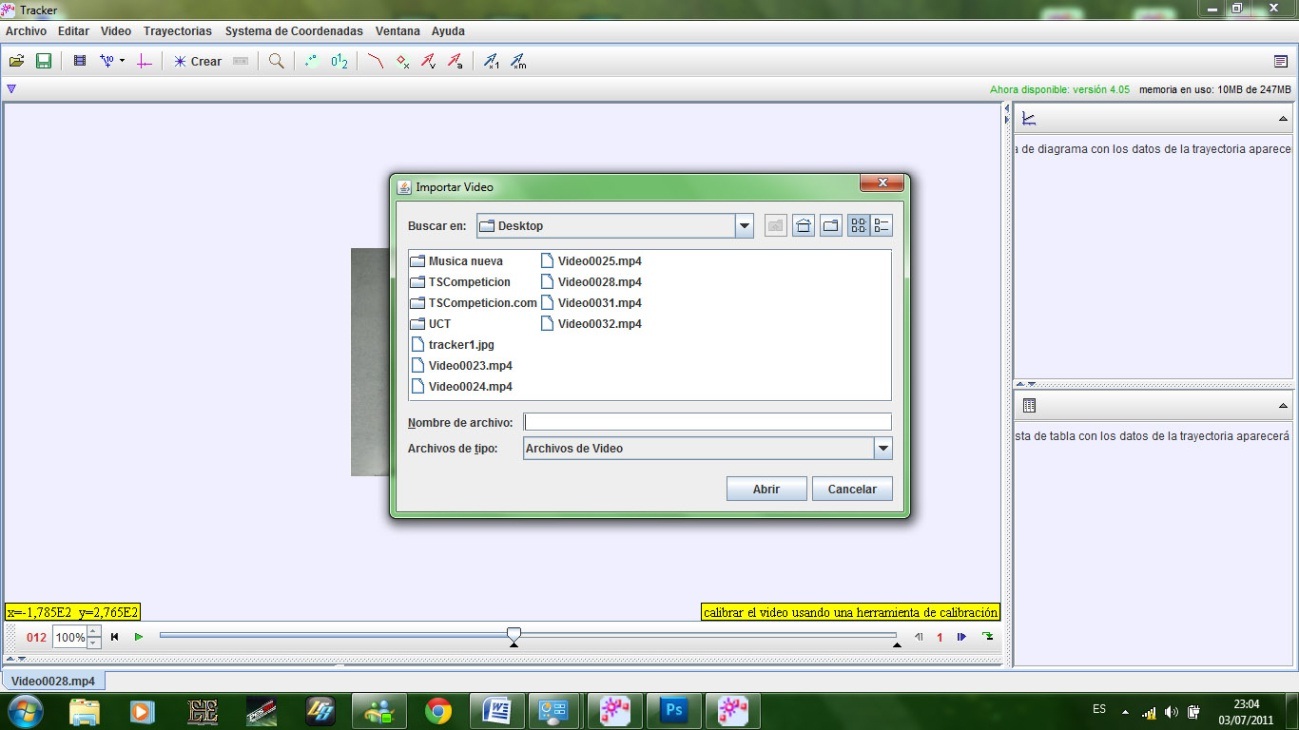Click the Desktop up-one-level folder icon
Image resolution: width=1299 pixels, height=730 pixels.
point(776,225)
